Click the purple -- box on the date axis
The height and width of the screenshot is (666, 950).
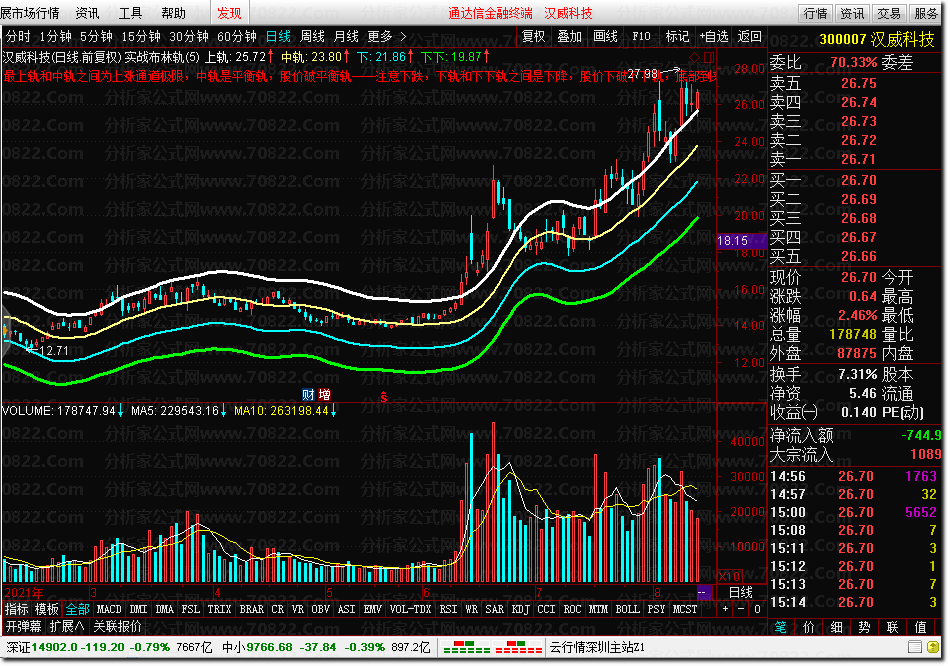coord(705,592)
